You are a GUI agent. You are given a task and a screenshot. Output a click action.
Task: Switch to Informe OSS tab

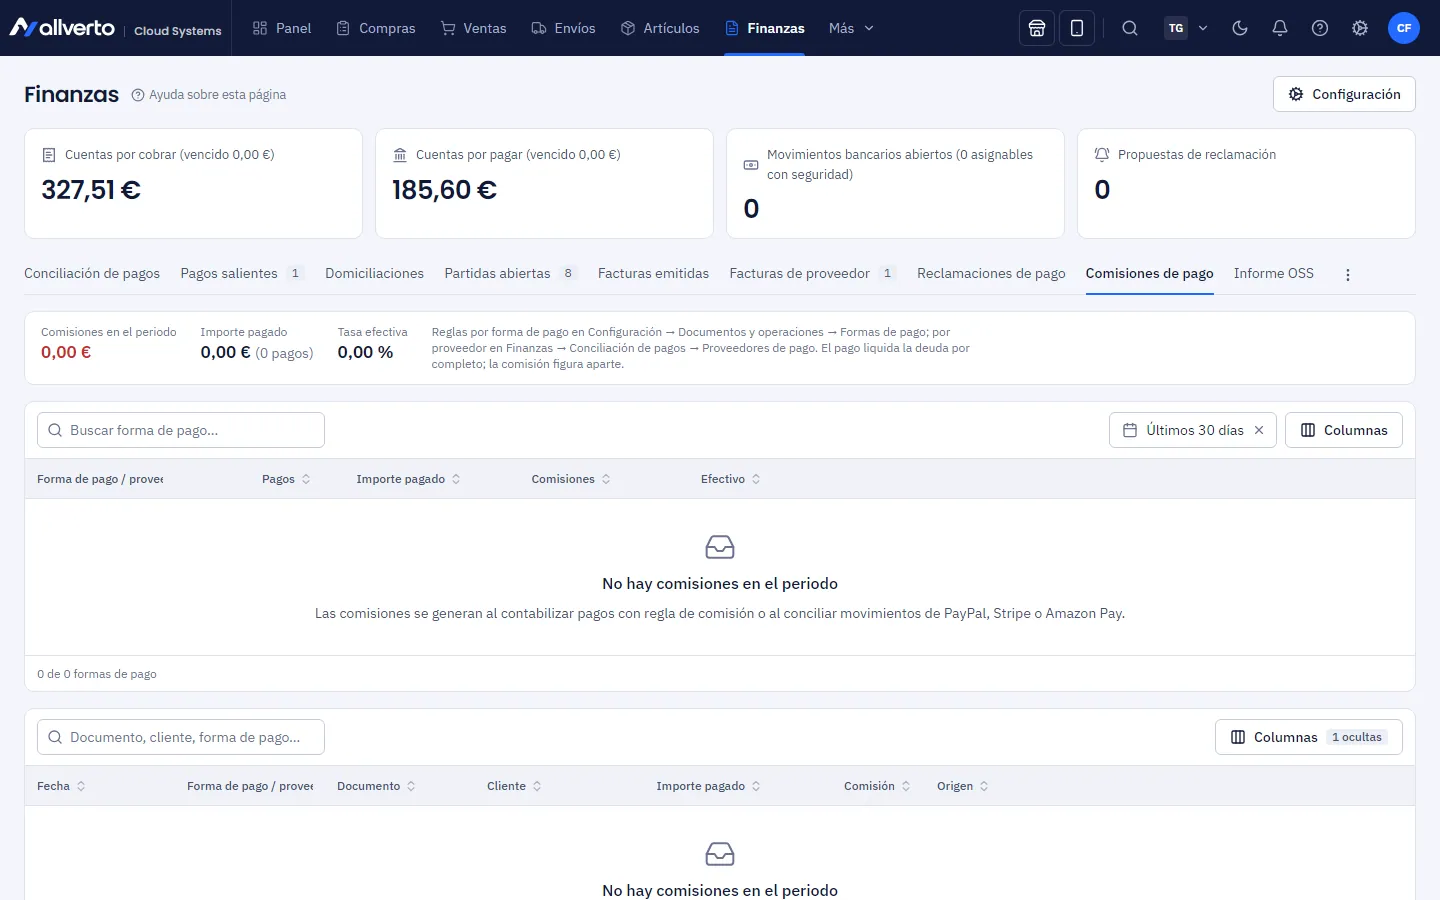pyautogui.click(x=1273, y=274)
